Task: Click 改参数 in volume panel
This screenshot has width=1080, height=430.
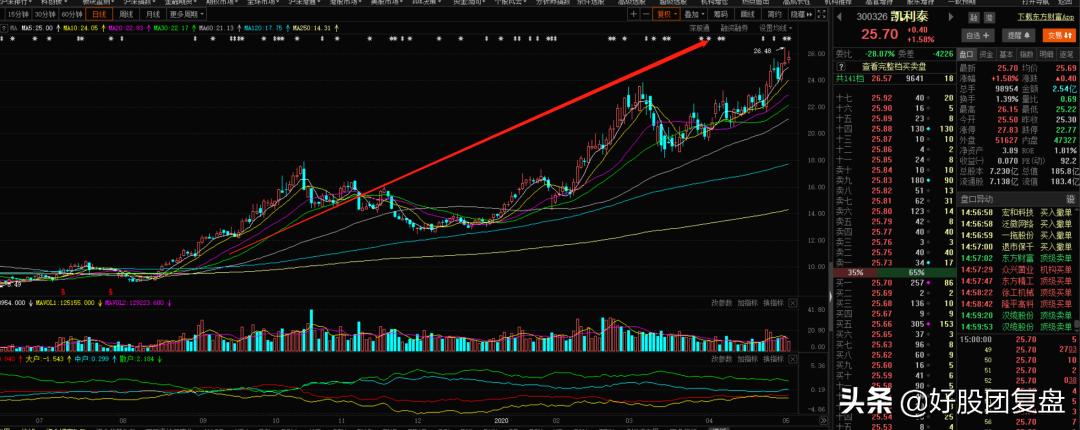Action: [x=722, y=303]
